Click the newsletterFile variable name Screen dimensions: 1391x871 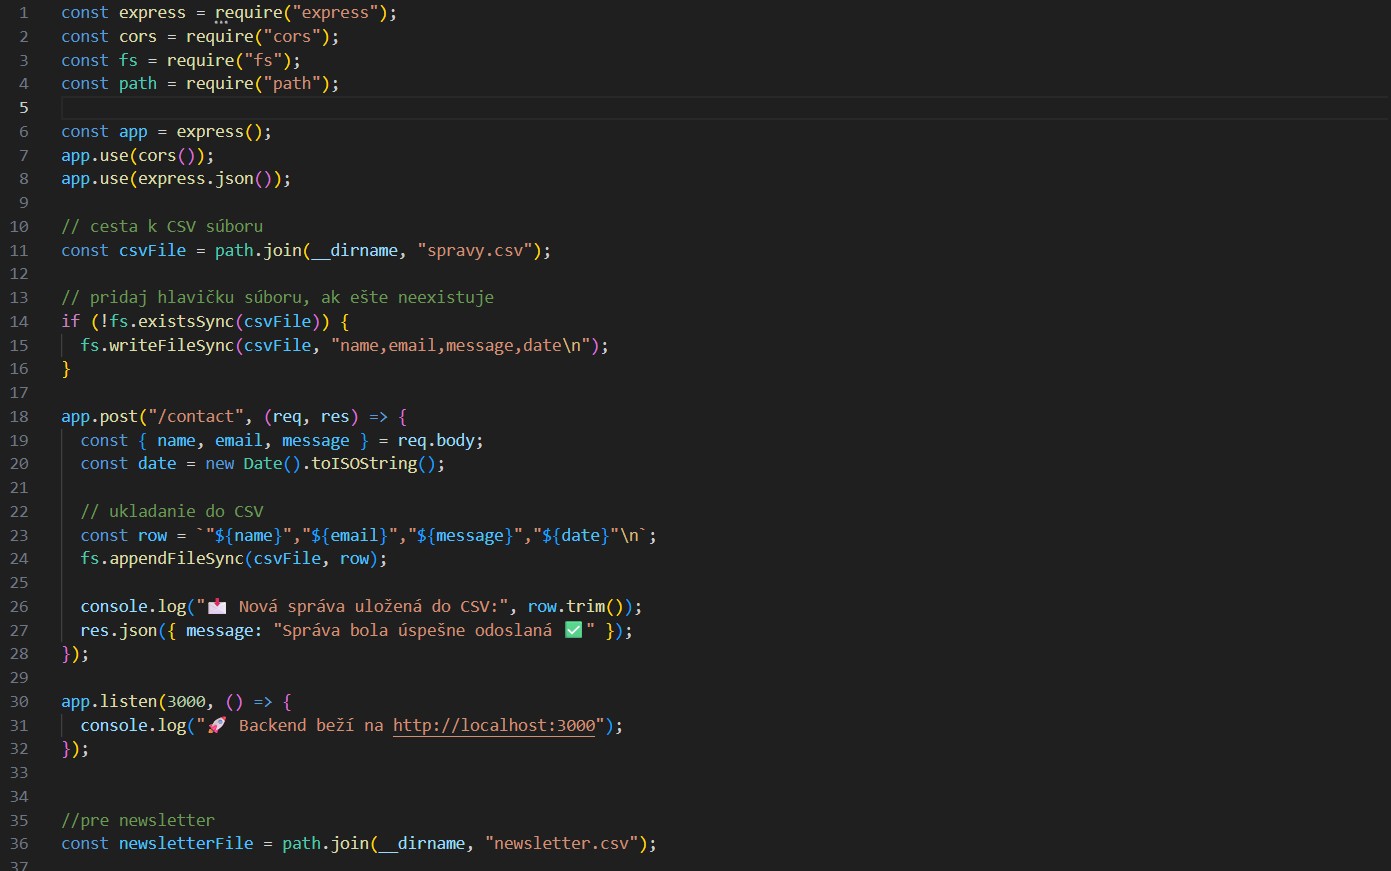click(x=186, y=844)
